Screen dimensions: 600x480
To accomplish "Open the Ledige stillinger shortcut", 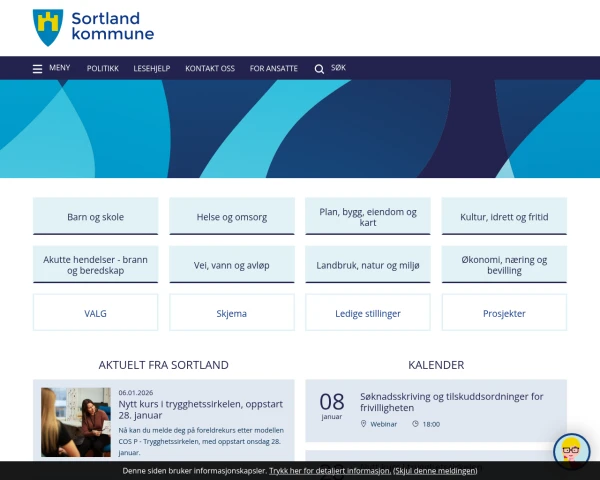I will tap(368, 312).
